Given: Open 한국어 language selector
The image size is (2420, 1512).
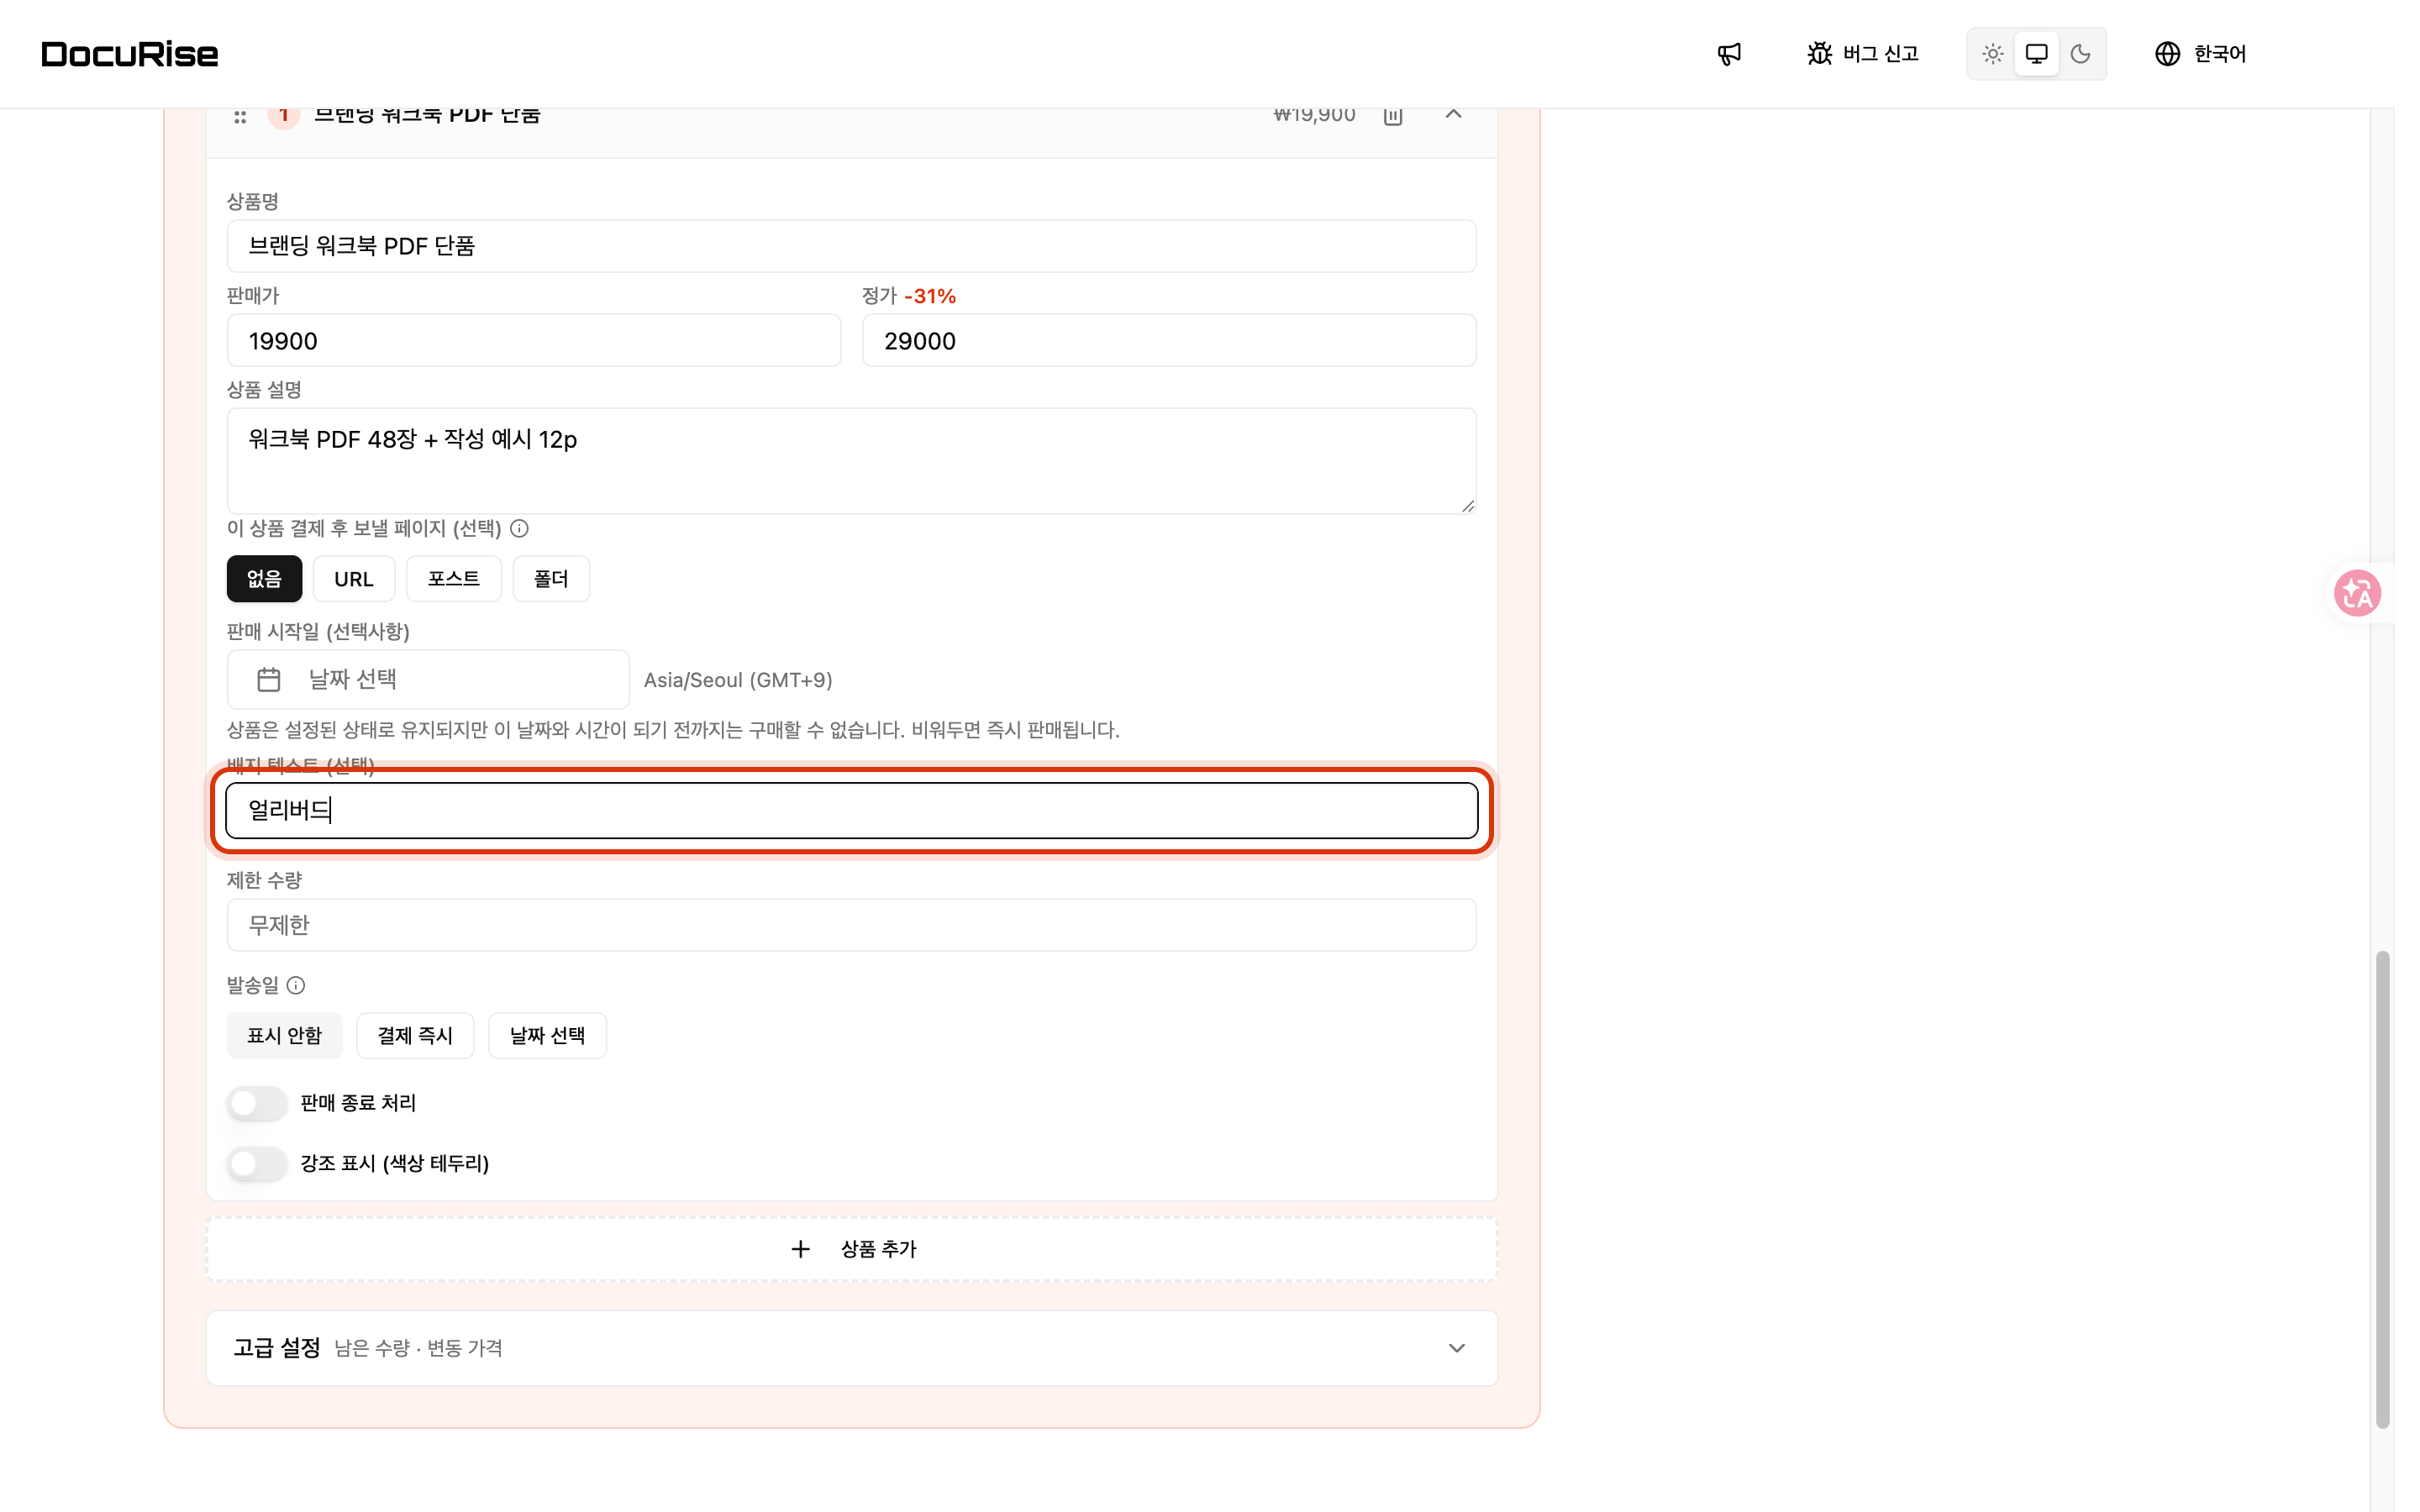Looking at the screenshot, I should click(2201, 54).
